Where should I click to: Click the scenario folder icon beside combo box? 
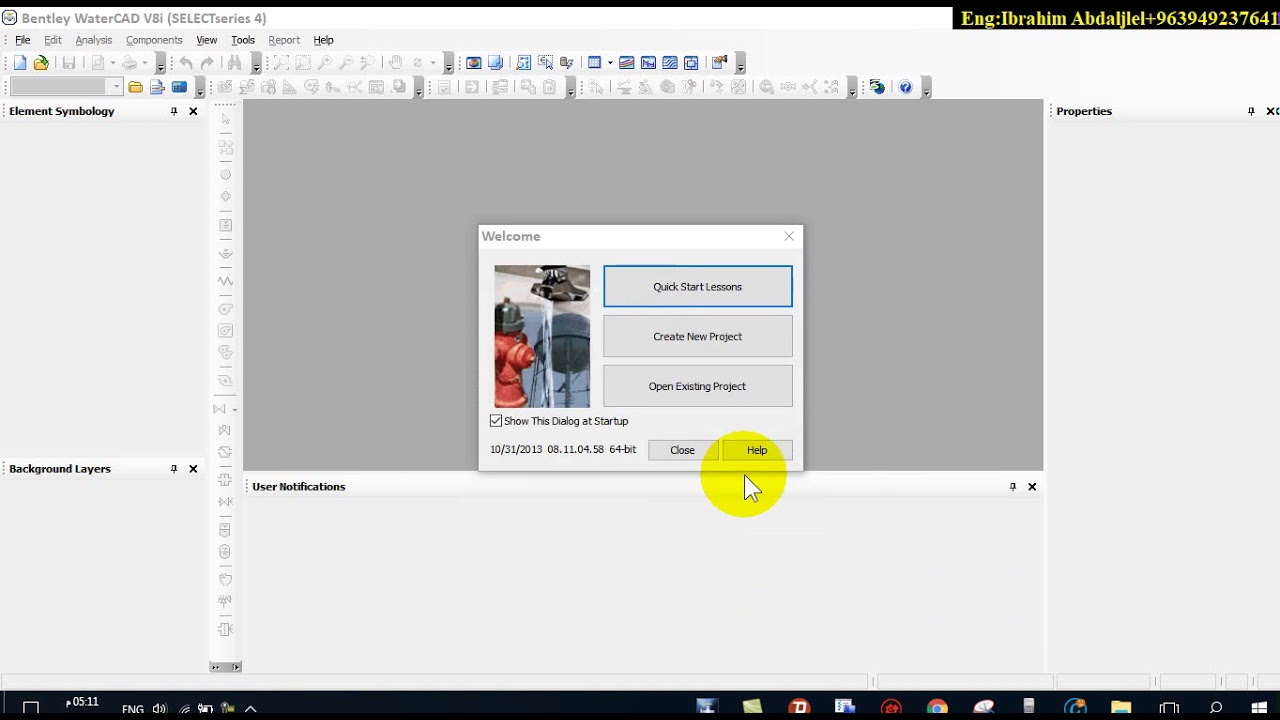coord(135,87)
